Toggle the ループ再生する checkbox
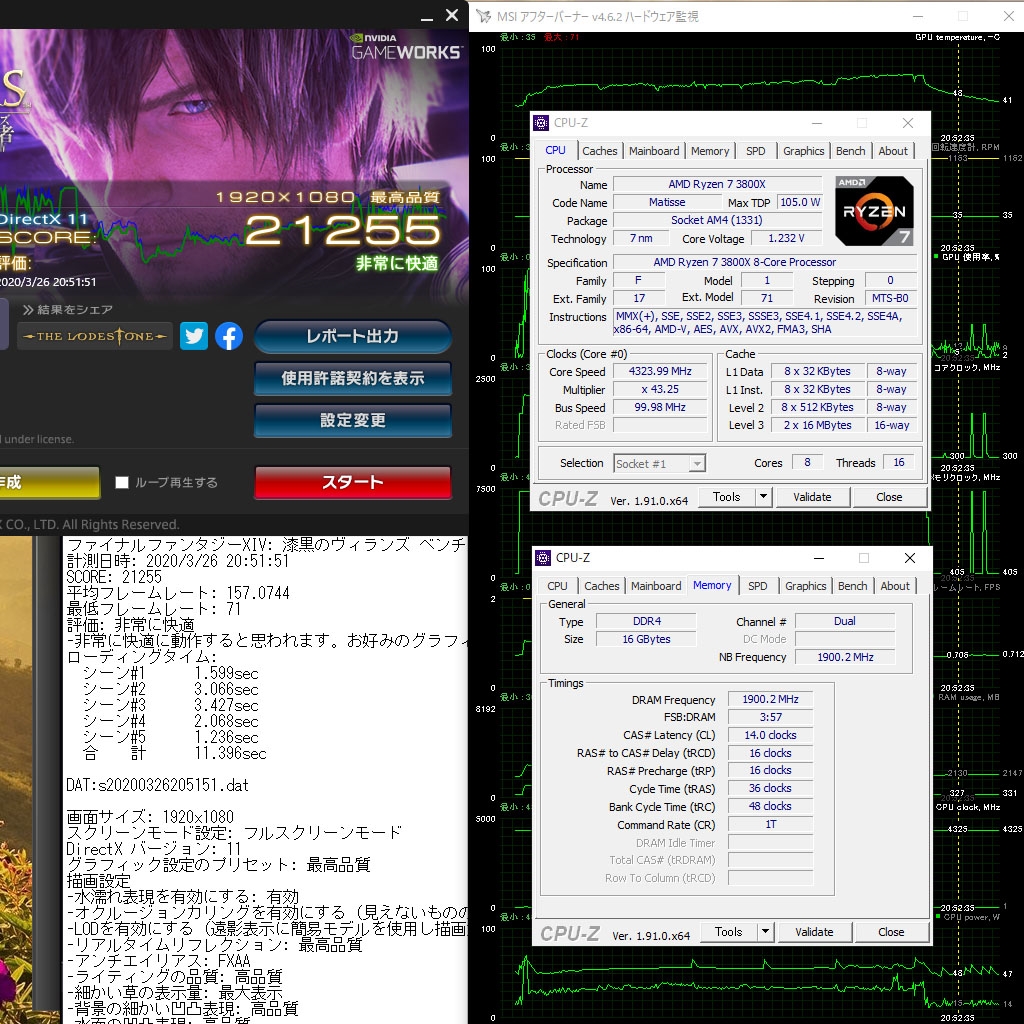This screenshot has width=1024, height=1024. coord(121,483)
